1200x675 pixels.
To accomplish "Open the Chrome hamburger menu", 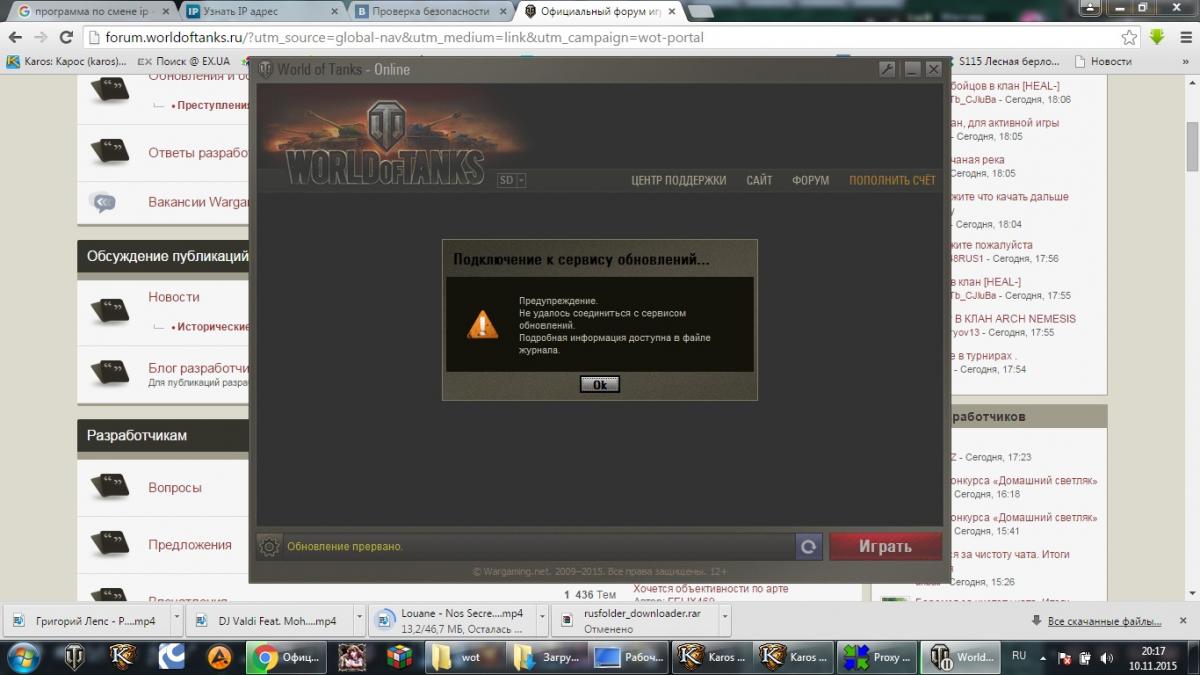I will (x=1184, y=37).
